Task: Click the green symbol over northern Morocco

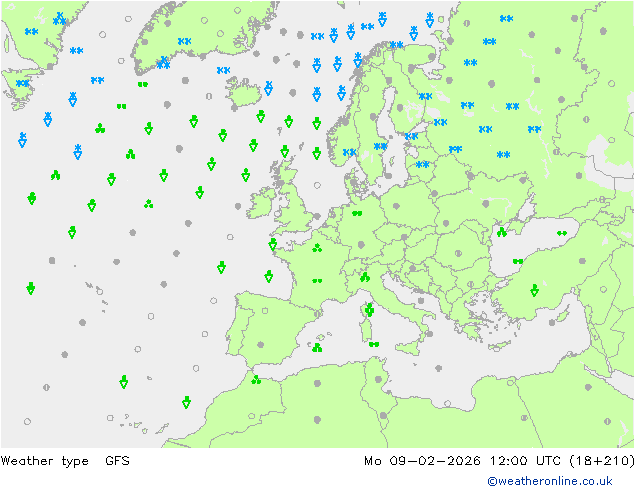Action: [x=256, y=380]
